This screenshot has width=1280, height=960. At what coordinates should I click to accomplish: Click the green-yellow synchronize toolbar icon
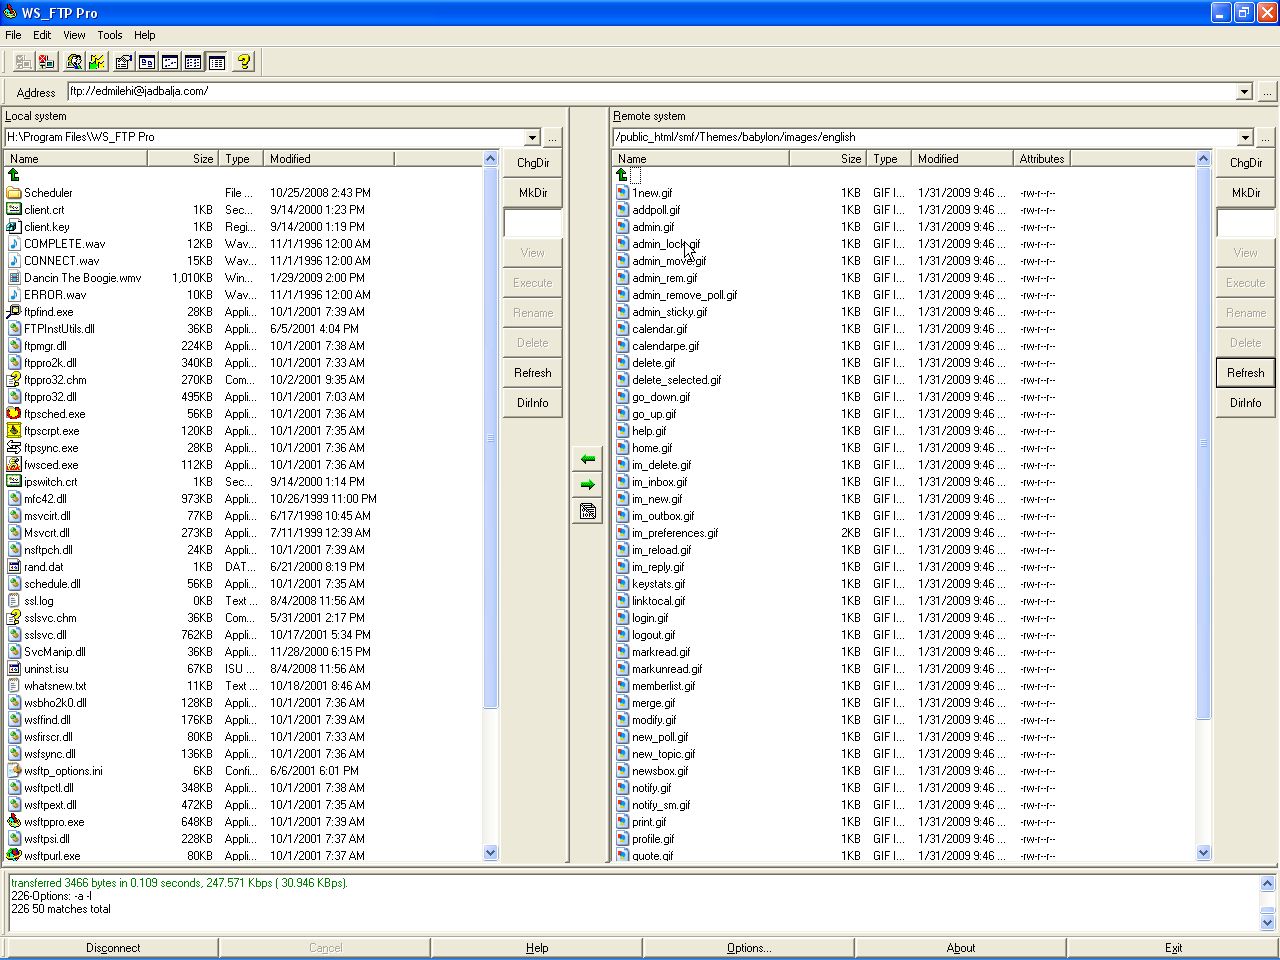coord(97,62)
